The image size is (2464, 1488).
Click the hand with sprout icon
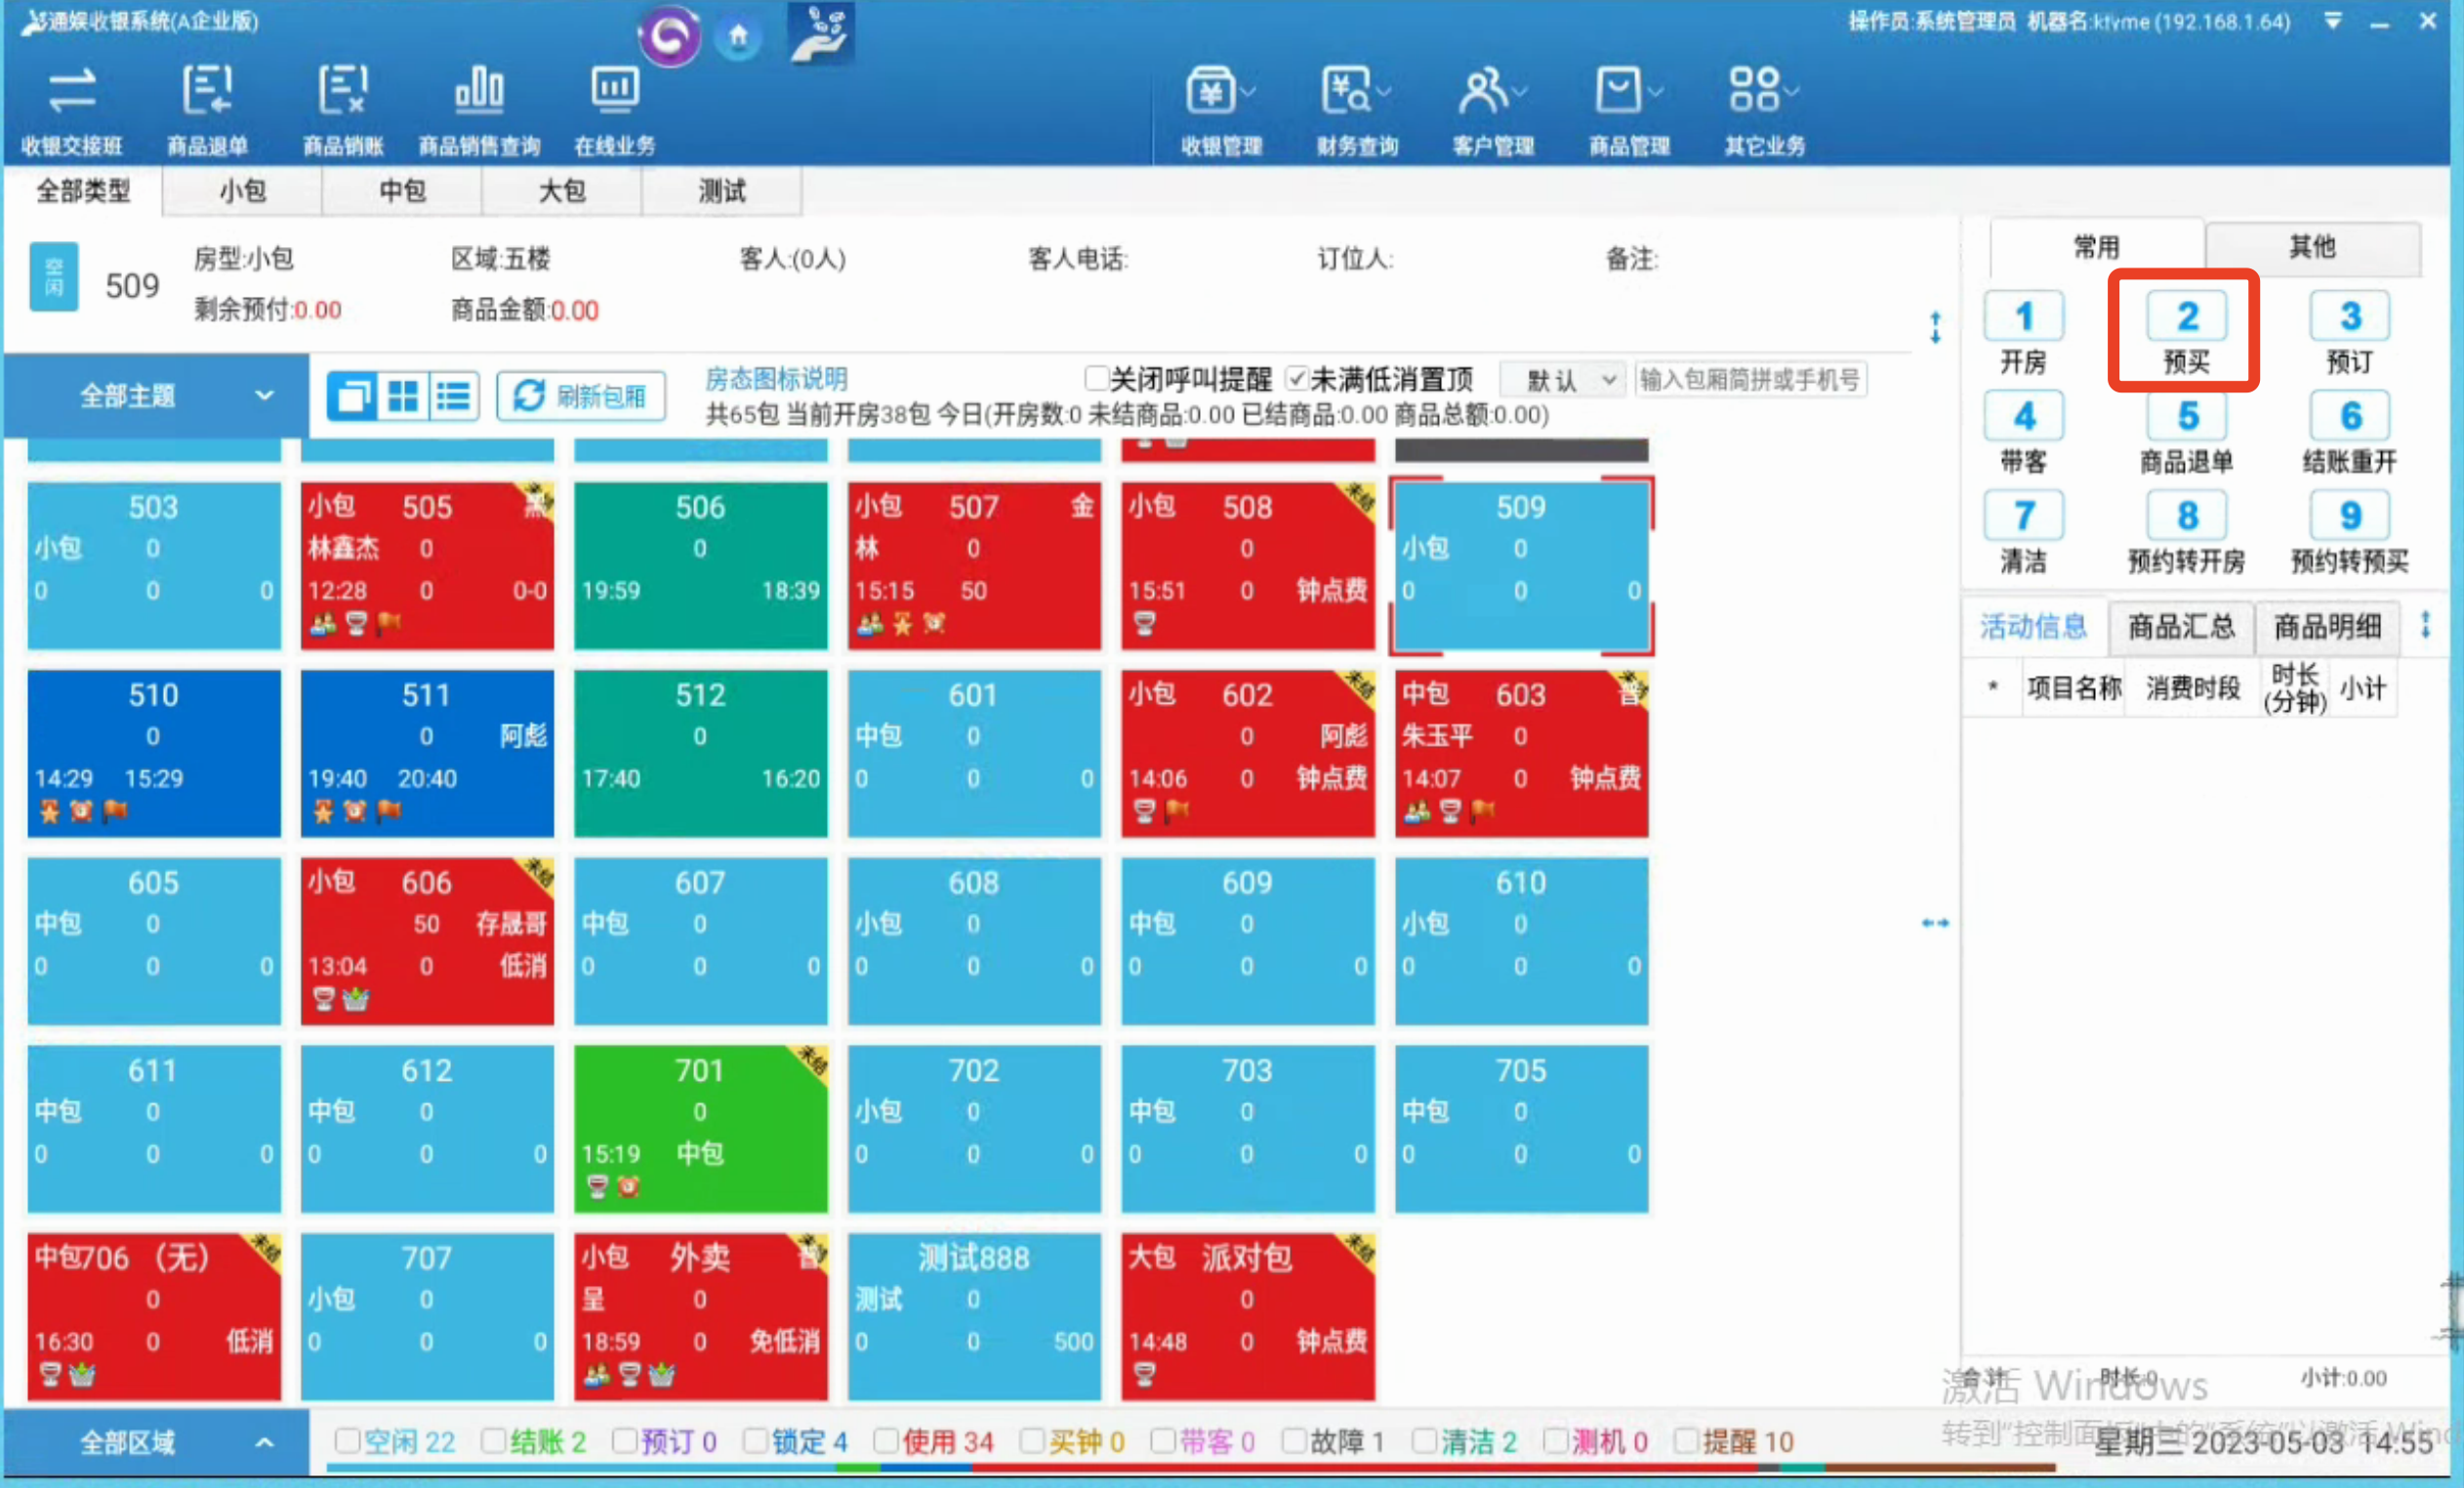tap(820, 34)
